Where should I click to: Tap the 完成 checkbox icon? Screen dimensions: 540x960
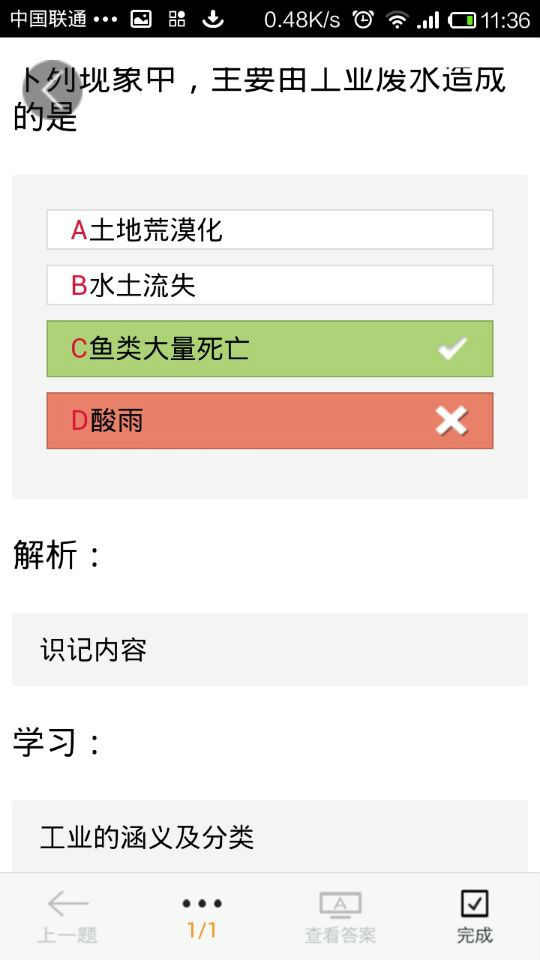coord(474,904)
